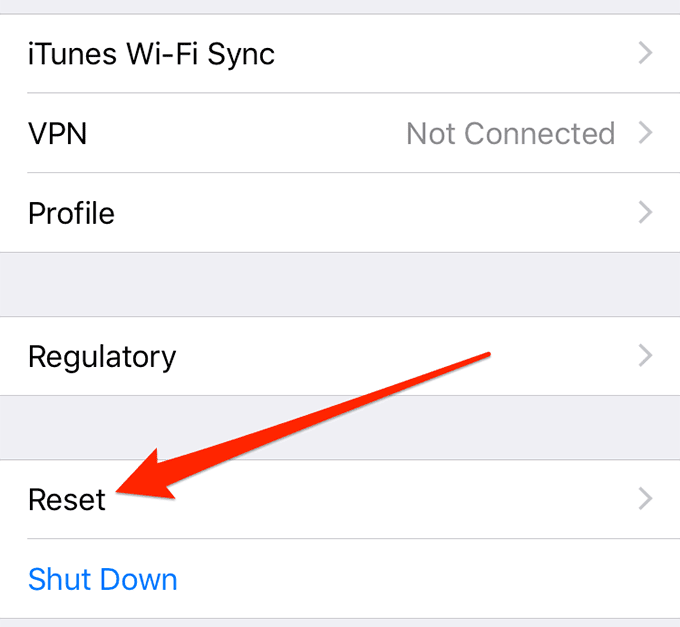Image resolution: width=680 pixels, height=627 pixels.
Task: Open the Regulatory information item
Action: coord(102,356)
